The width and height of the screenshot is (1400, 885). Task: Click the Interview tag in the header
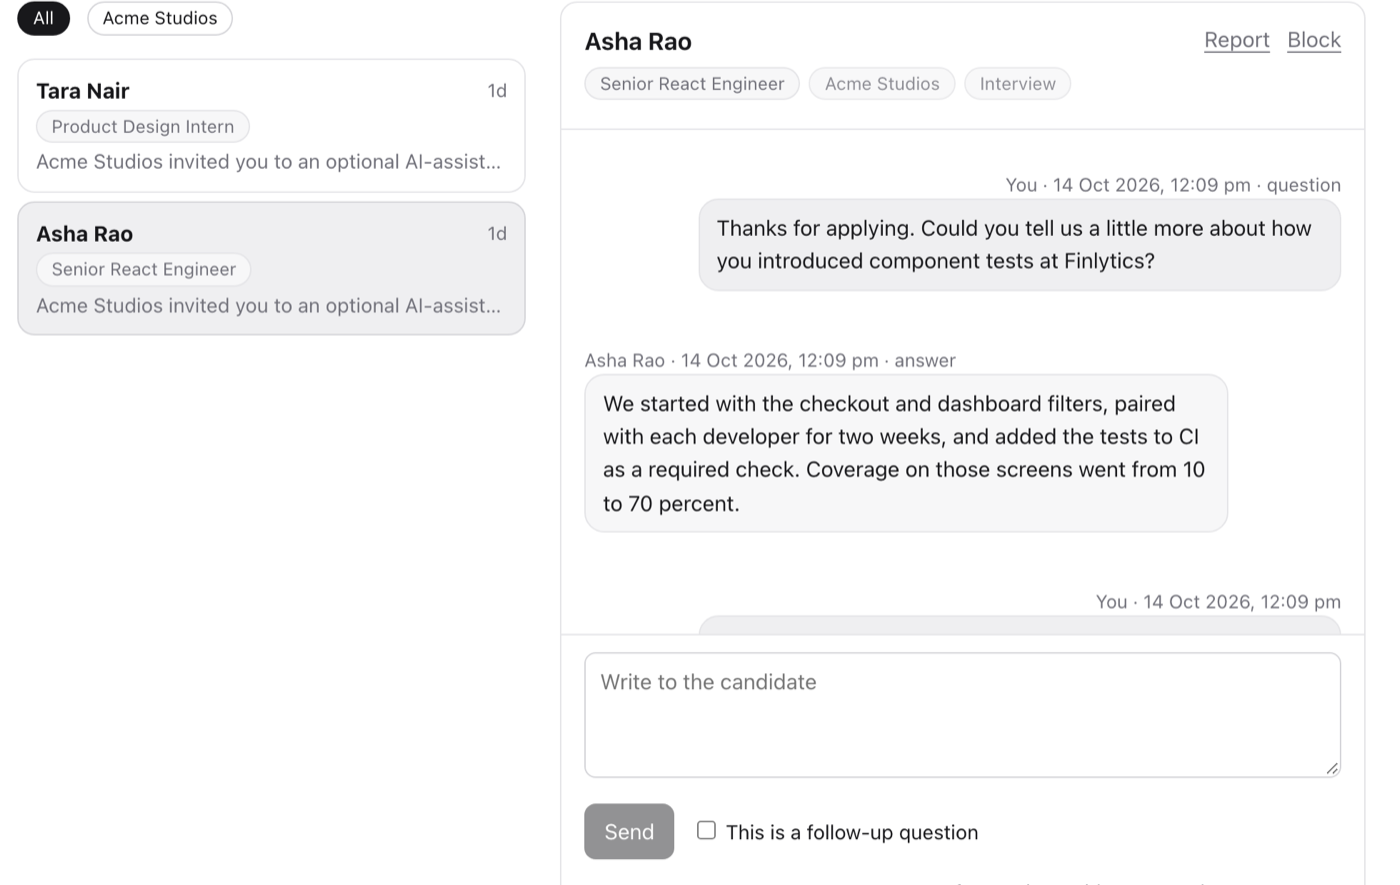tap(1017, 84)
